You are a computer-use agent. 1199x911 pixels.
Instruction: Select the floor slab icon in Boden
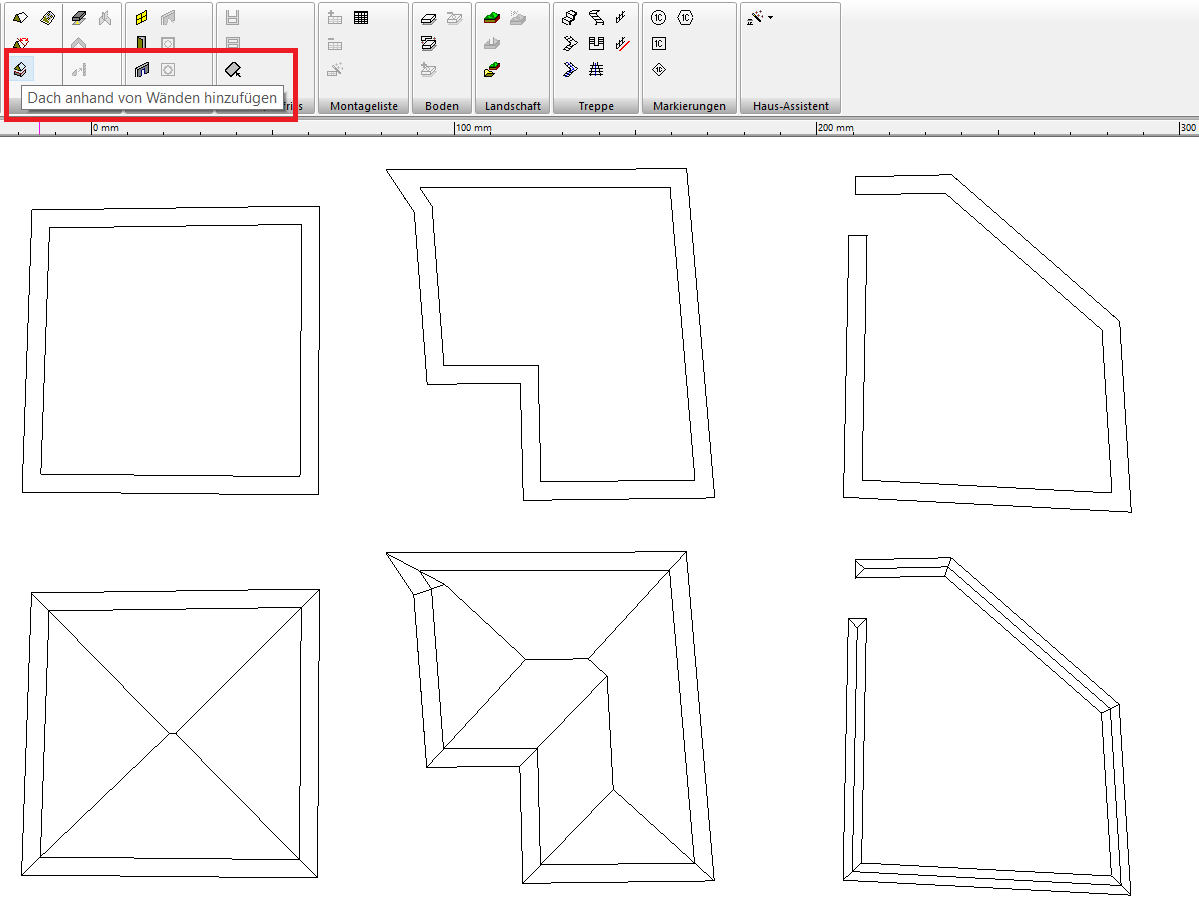coord(428,18)
